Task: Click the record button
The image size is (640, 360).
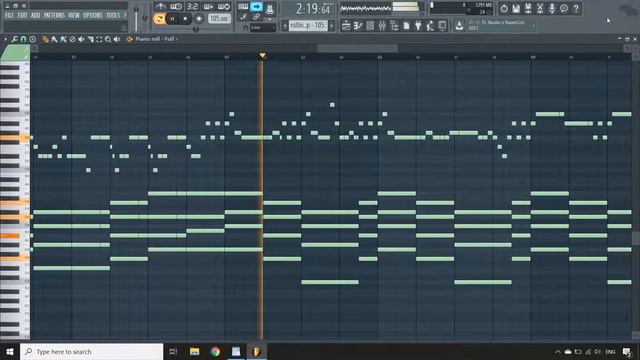Action: point(199,19)
